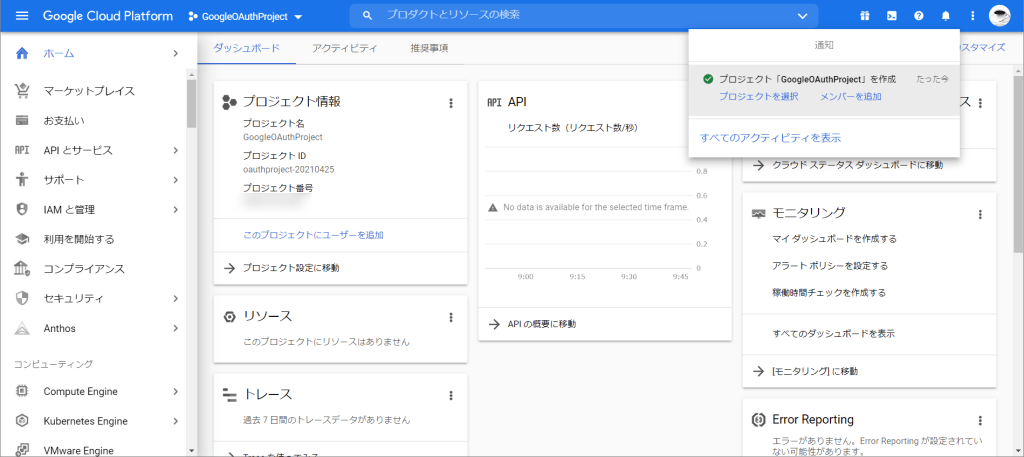Switch to the 推奨事項 tab
The width and height of the screenshot is (1024, 457).
tap(429, 48)
